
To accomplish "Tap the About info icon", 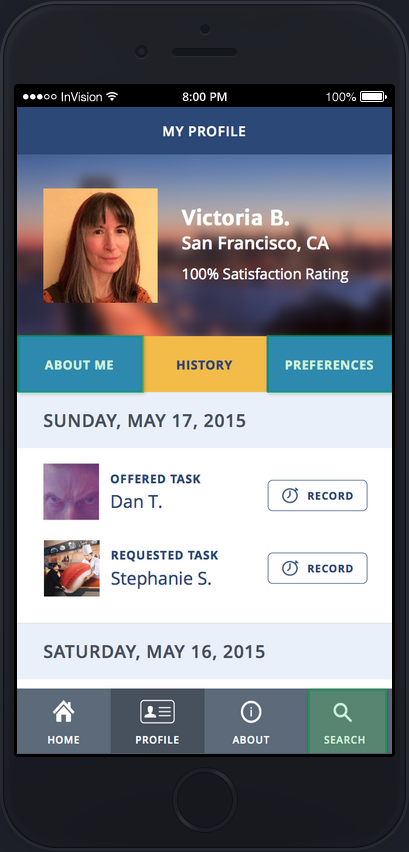I will point(251,712).
